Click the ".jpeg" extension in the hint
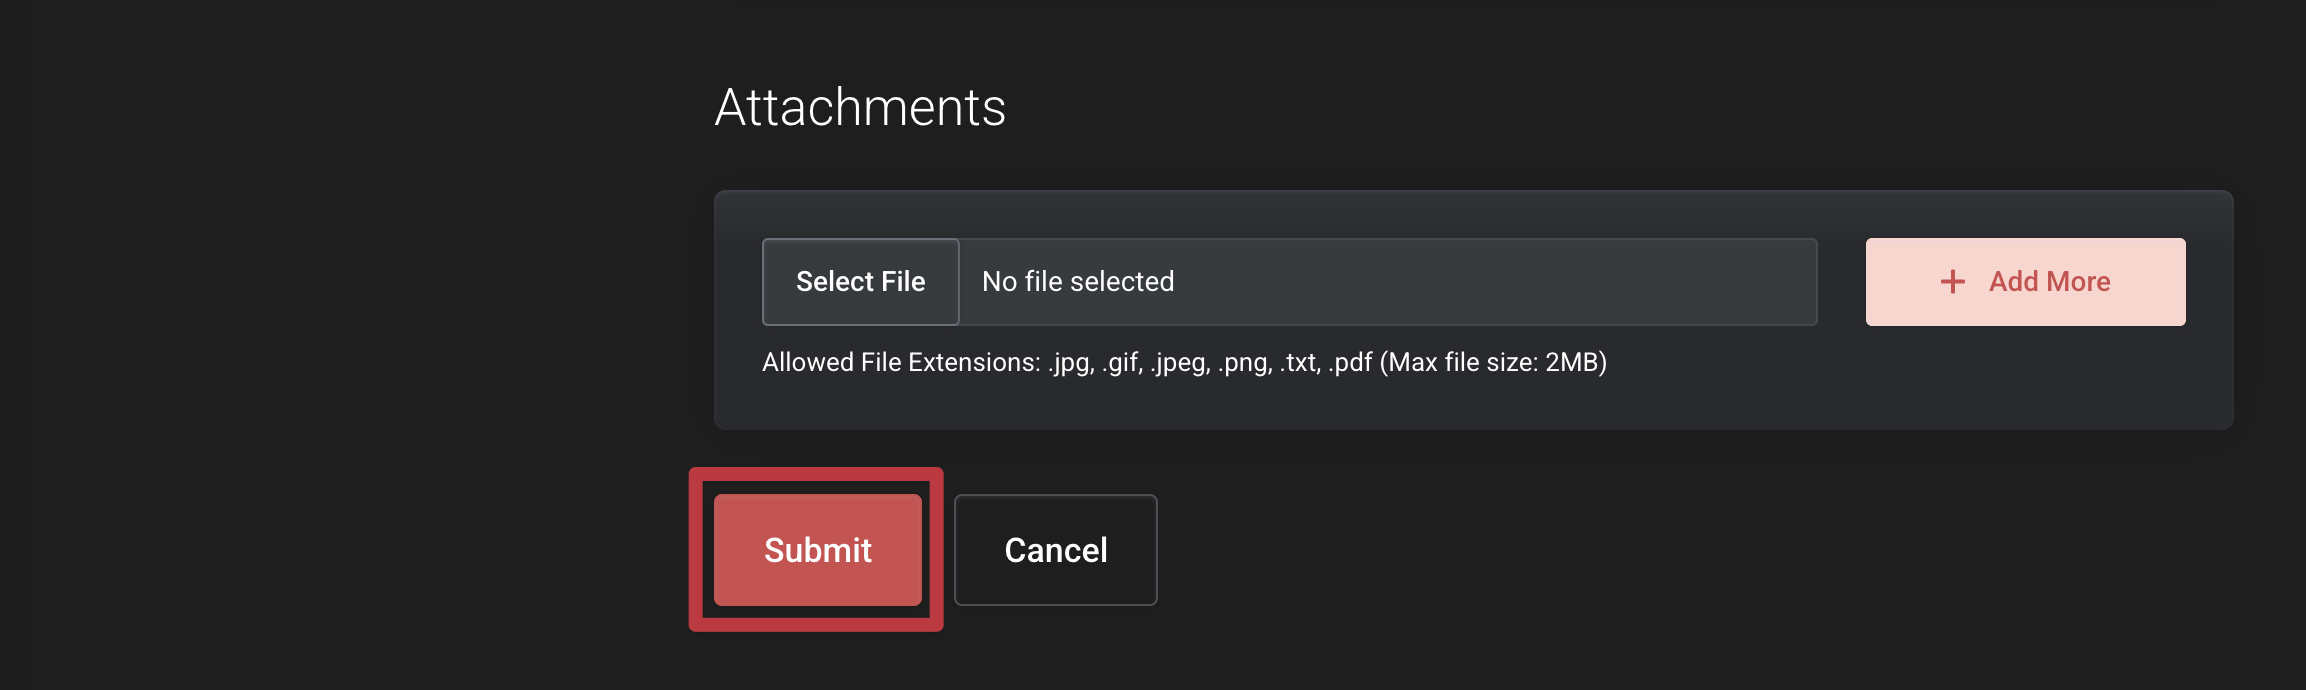The width and height of the screenshot is (2306, 690). click(x=1180, y=362)
